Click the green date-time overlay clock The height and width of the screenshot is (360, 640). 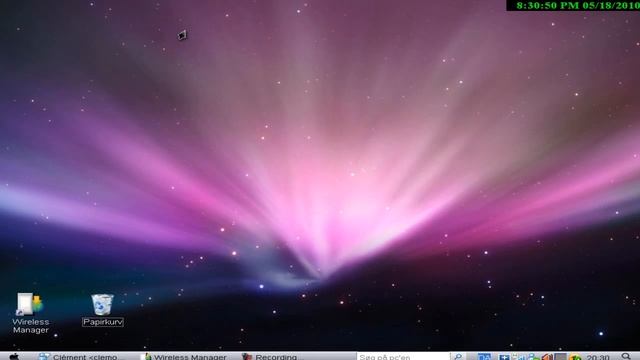click(x=573, y=5)
